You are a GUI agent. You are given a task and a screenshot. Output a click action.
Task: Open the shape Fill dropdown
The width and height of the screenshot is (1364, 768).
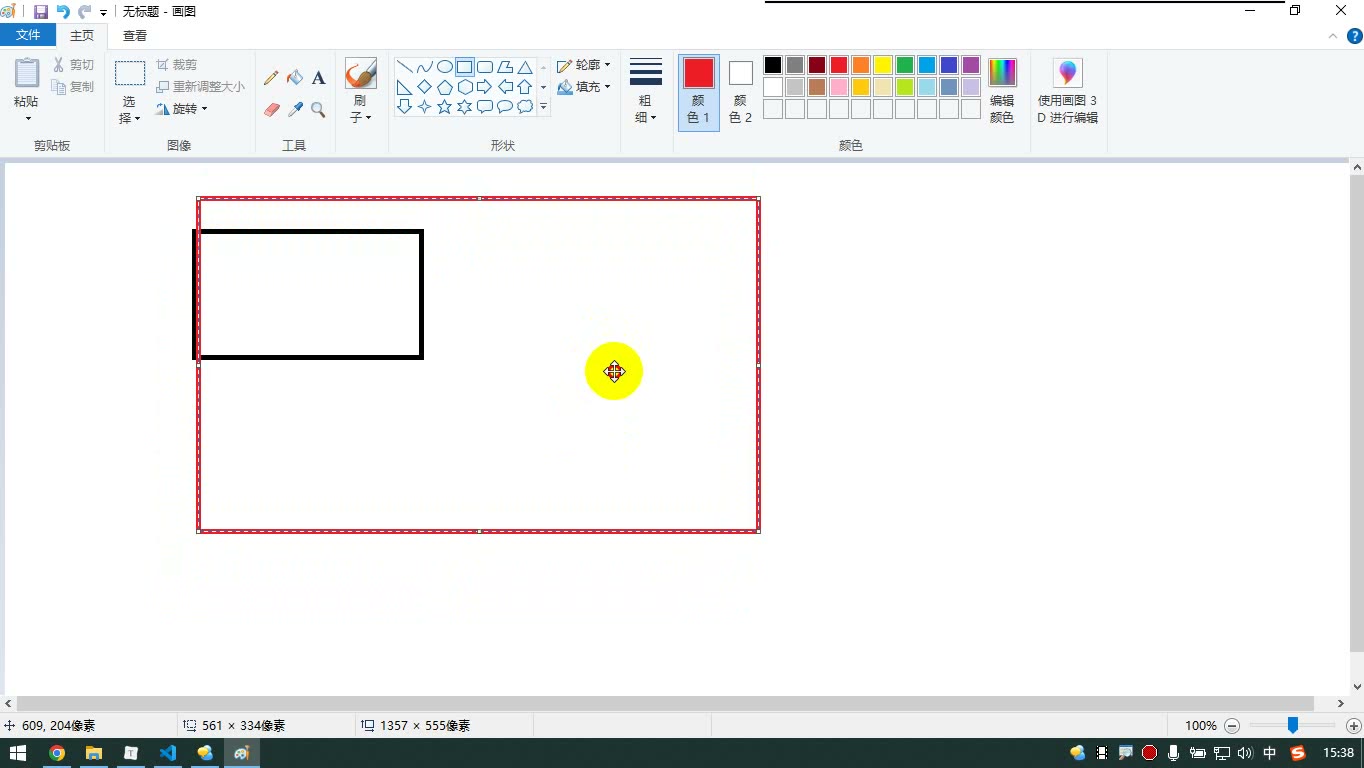584,87
